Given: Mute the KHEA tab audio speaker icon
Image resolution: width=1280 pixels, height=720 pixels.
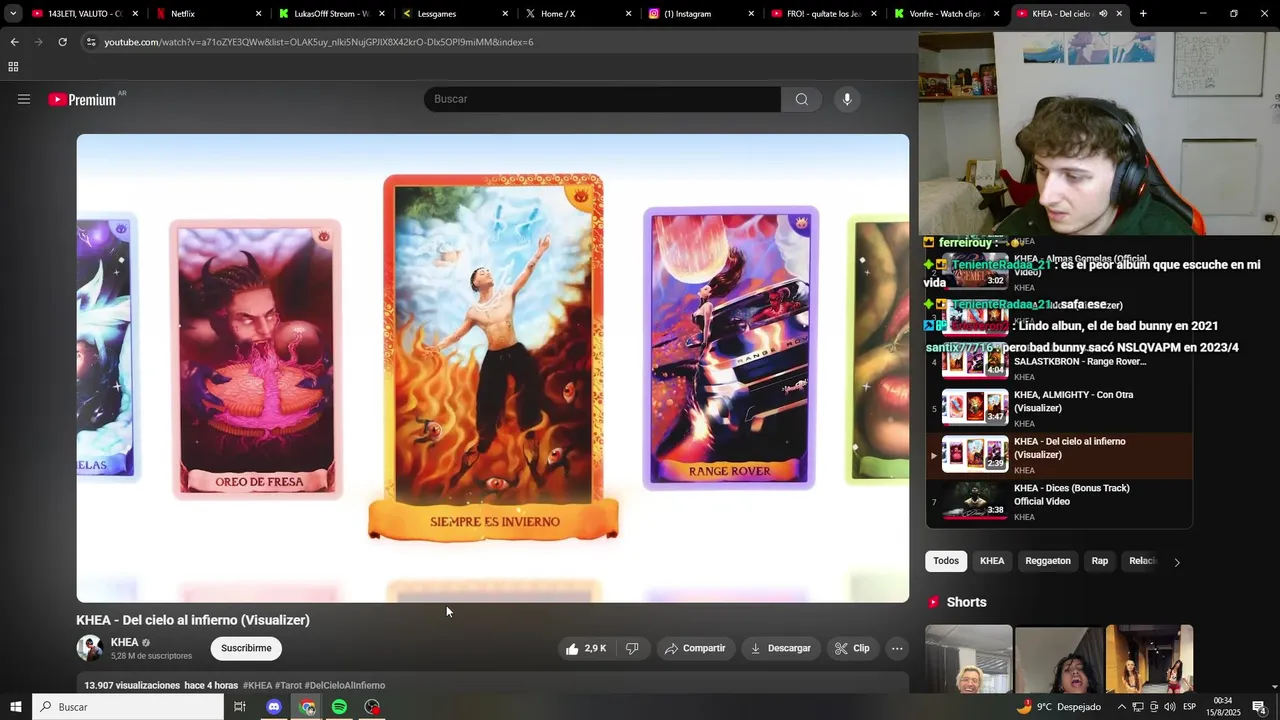Looking at the screenshot, I should click(1103, 14).
